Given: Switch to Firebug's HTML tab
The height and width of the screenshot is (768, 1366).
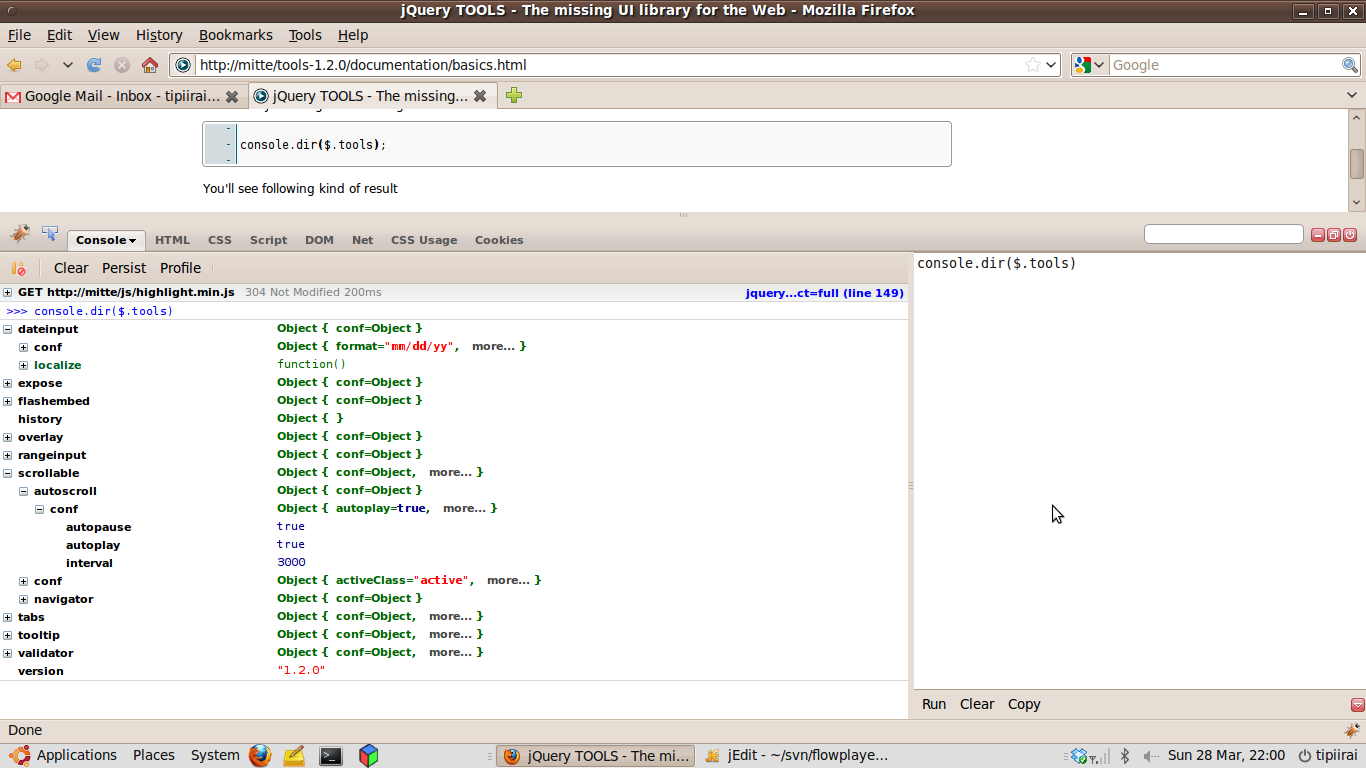Looking at the screenshot, I should point(172,240).
